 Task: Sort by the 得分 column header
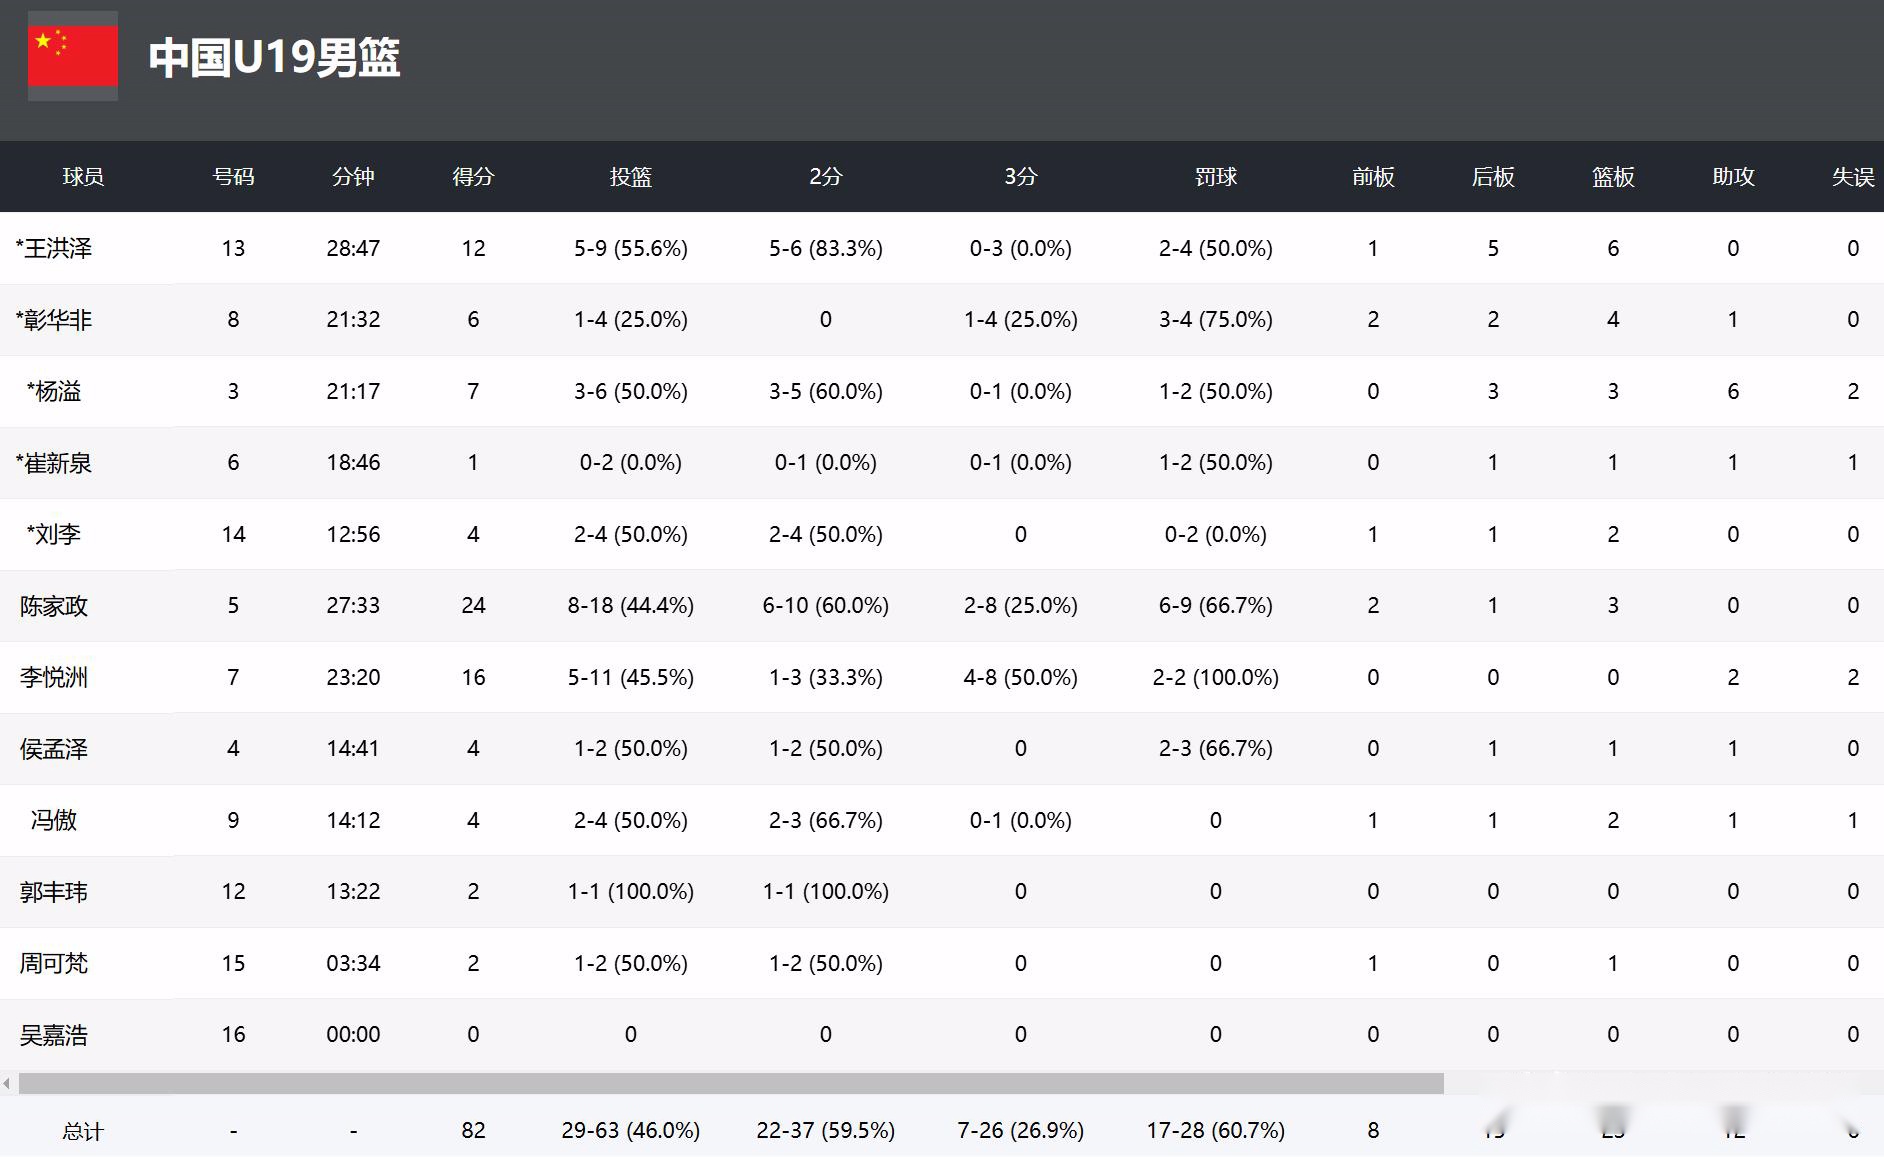coord(473,177)
